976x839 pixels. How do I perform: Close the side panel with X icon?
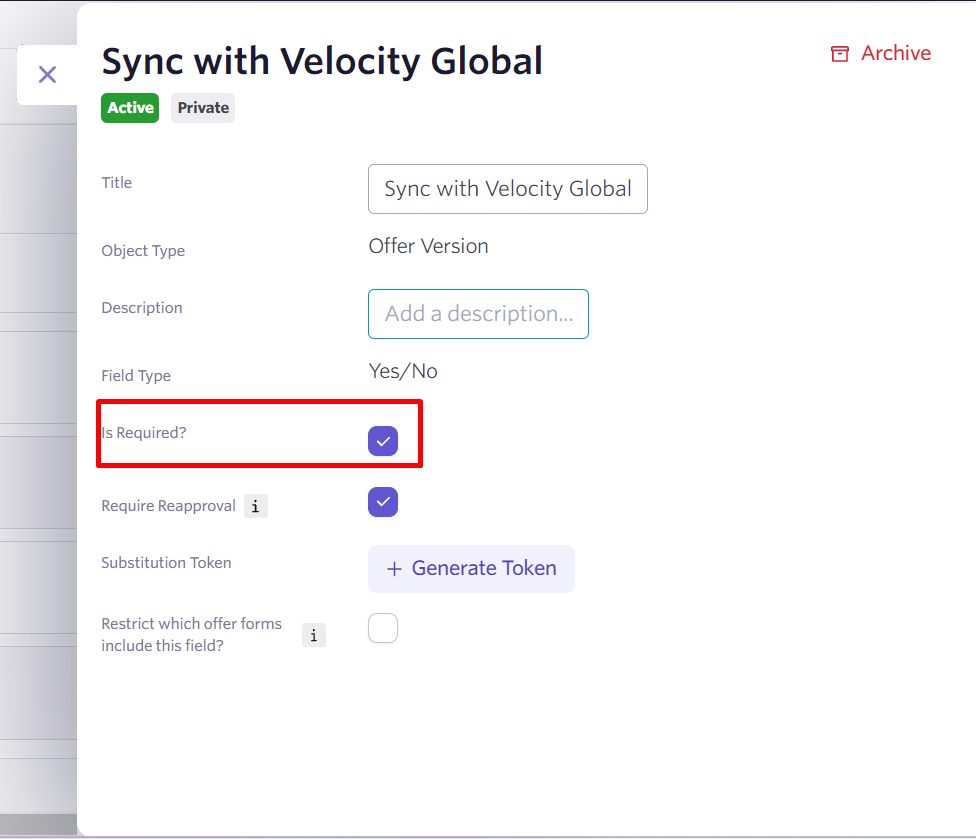pyautogui.click(x=47, y=75)
